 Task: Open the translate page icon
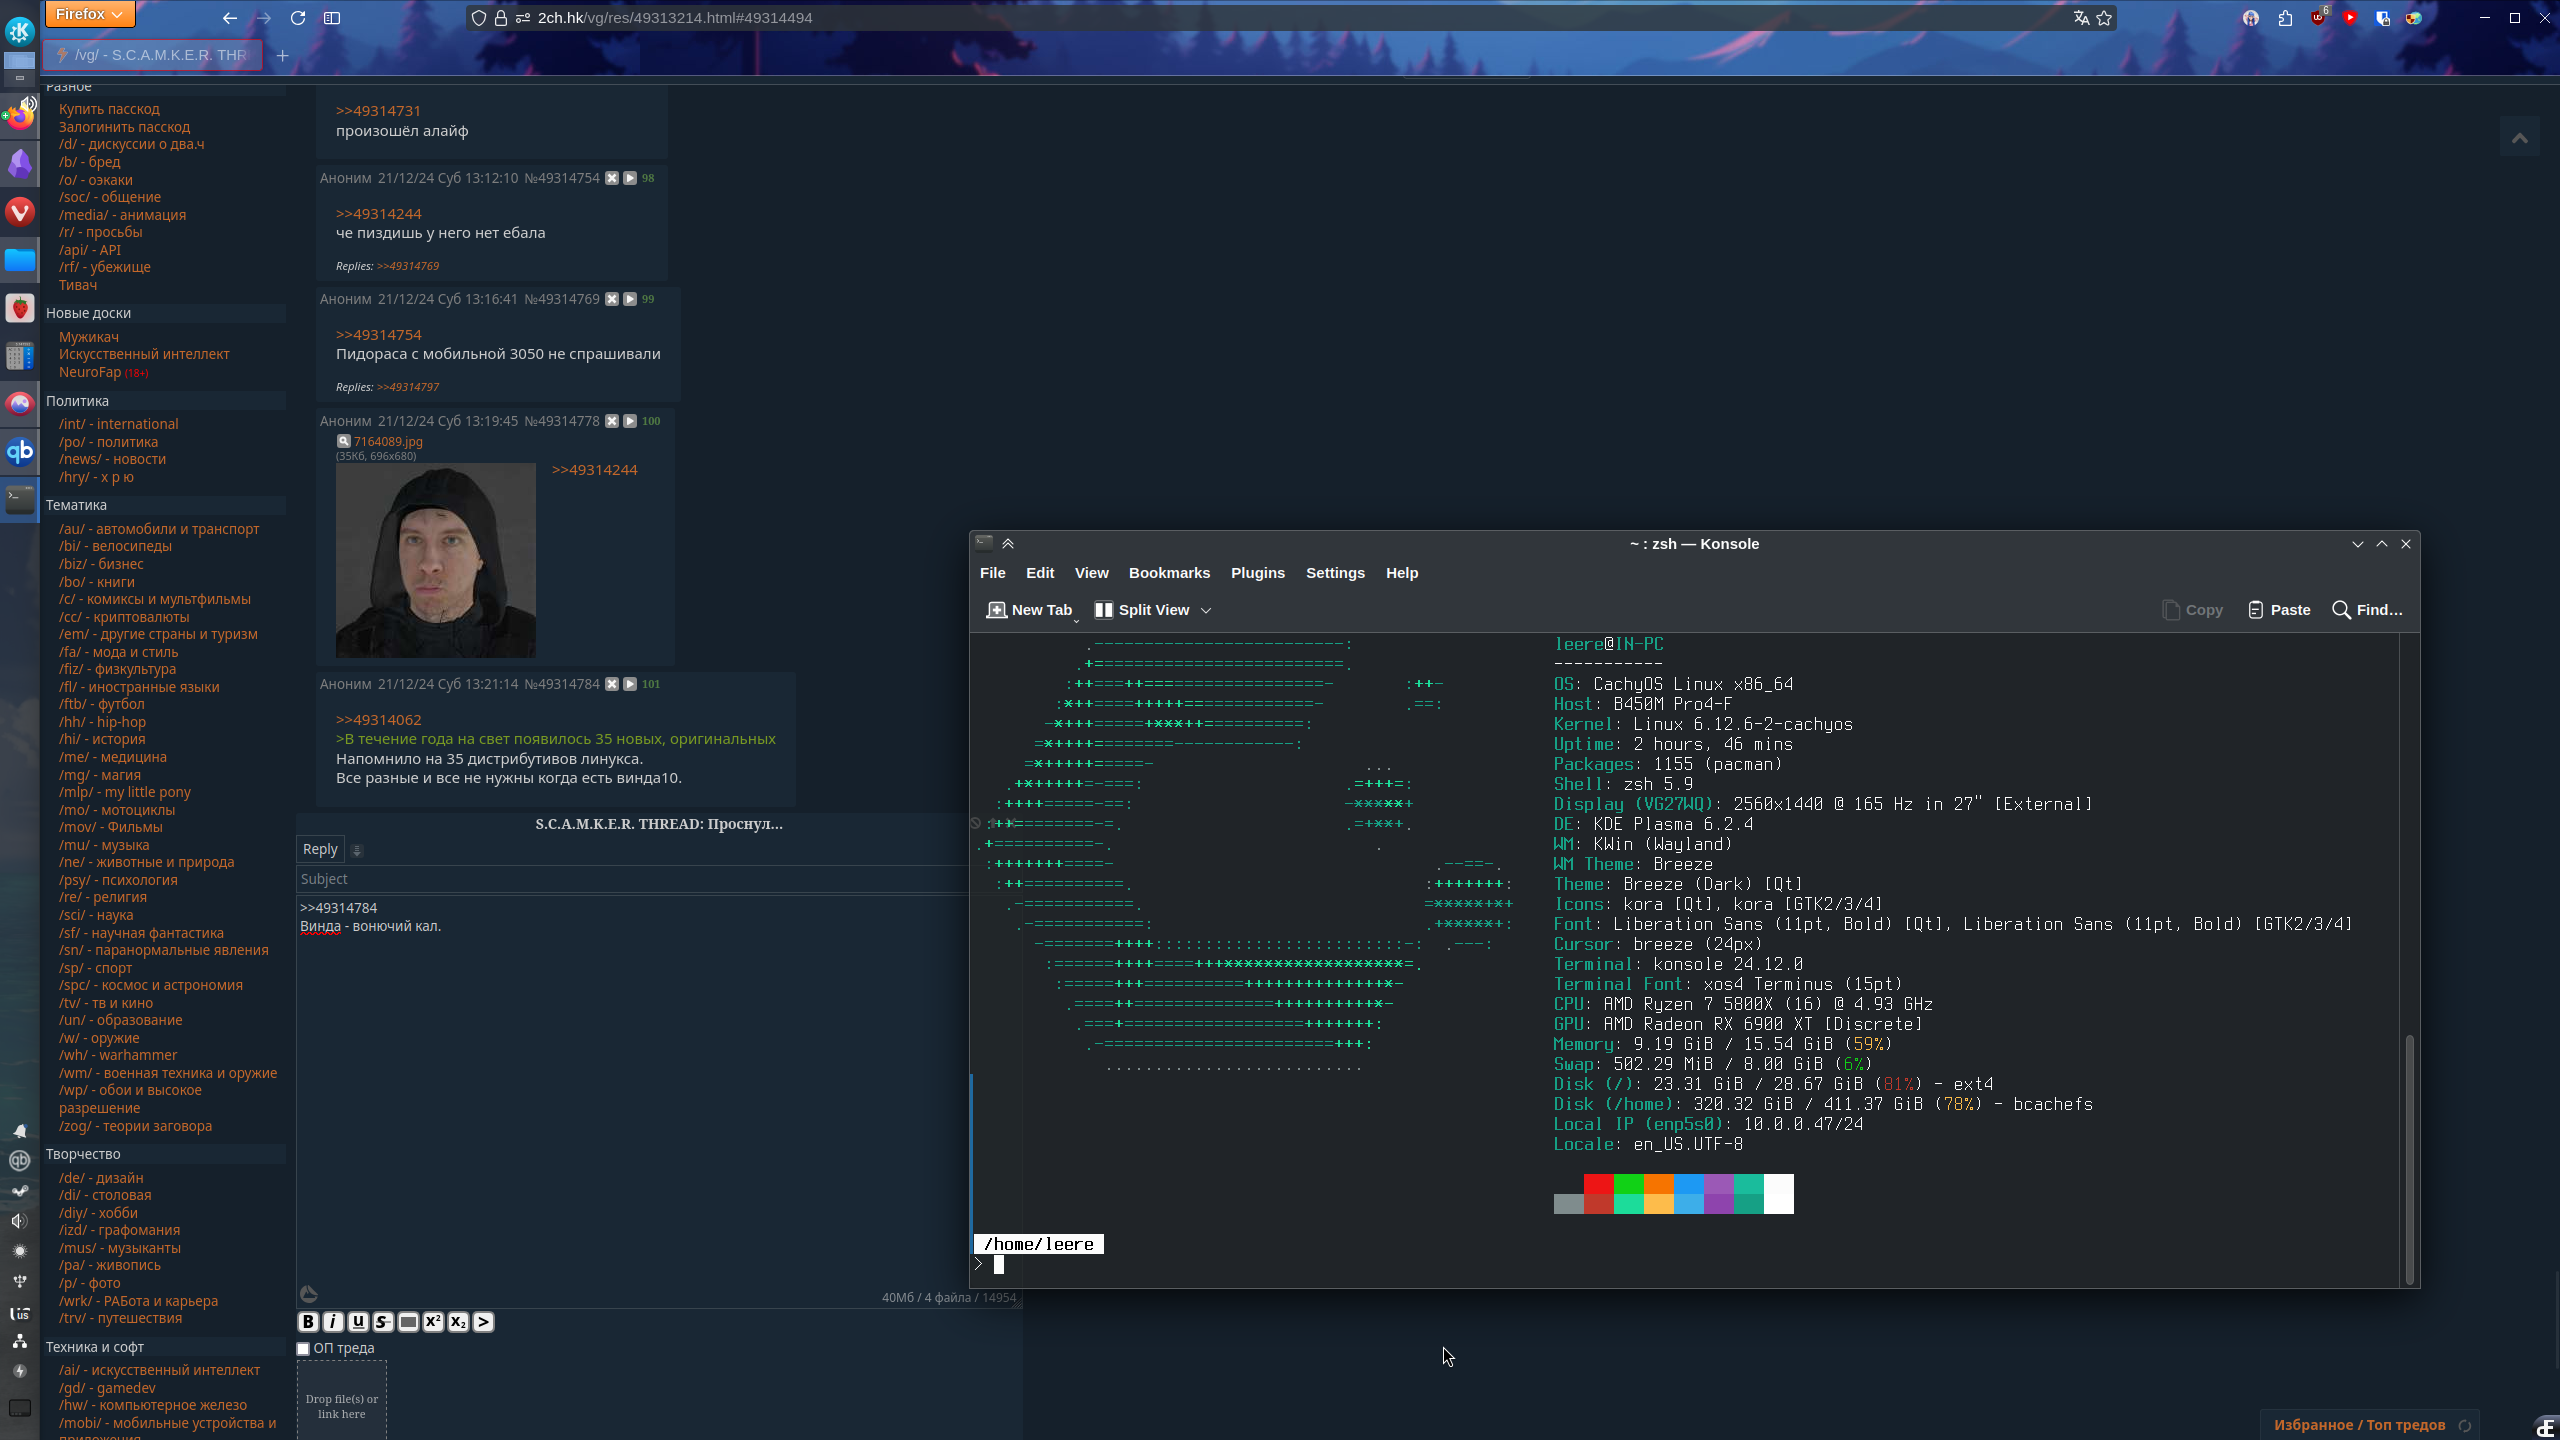click(x=2081, y=18)
